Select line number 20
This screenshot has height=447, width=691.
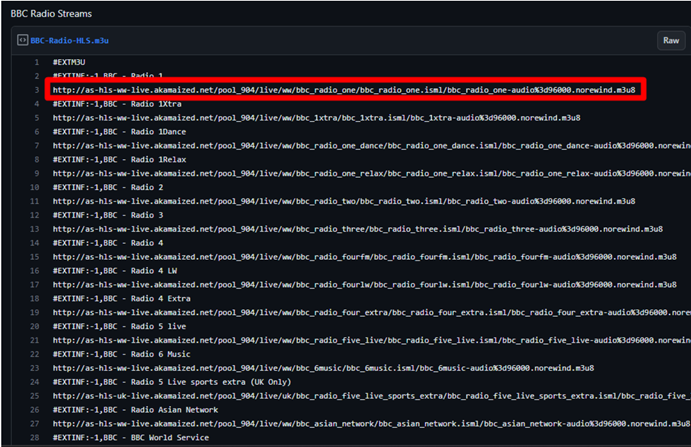(x=34, y=326)
